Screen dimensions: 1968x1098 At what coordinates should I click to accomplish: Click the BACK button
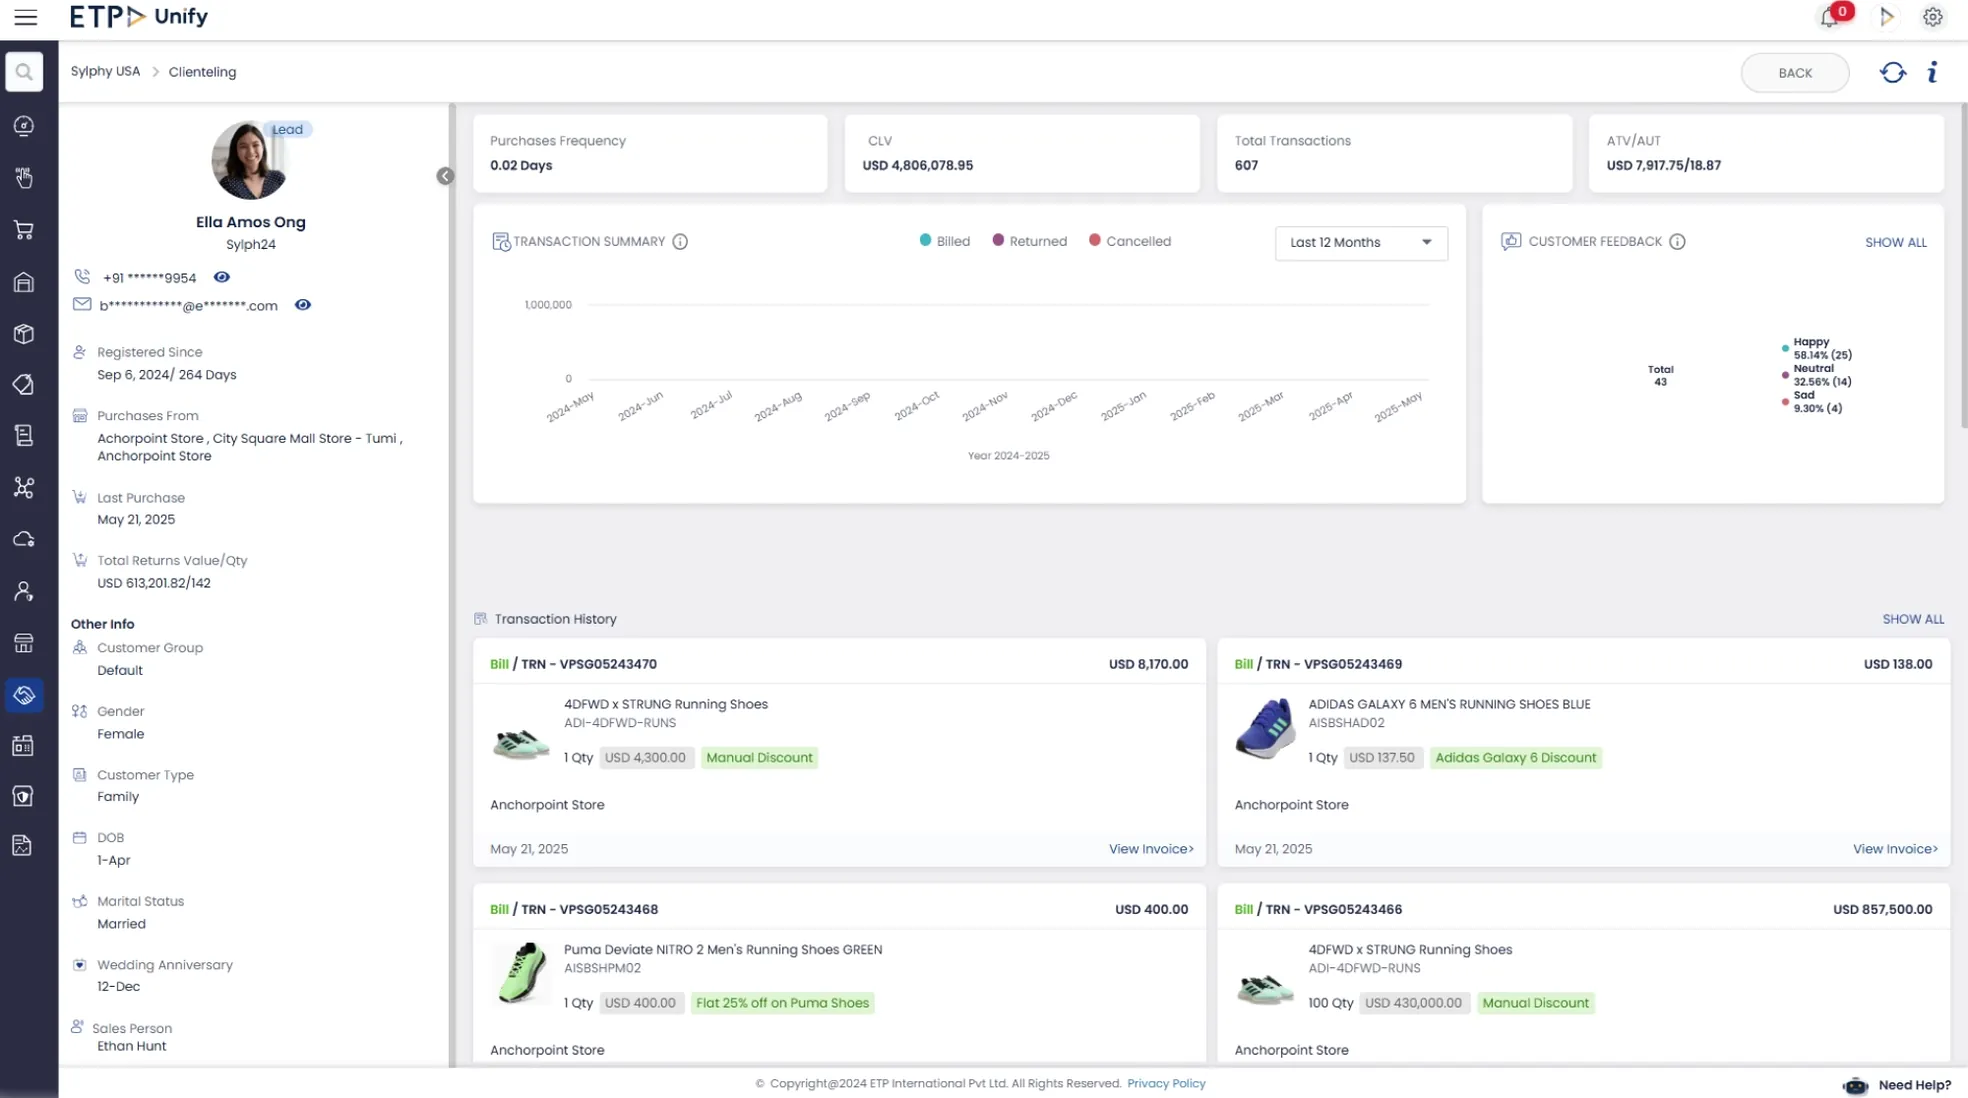(x=1794, y=72)
